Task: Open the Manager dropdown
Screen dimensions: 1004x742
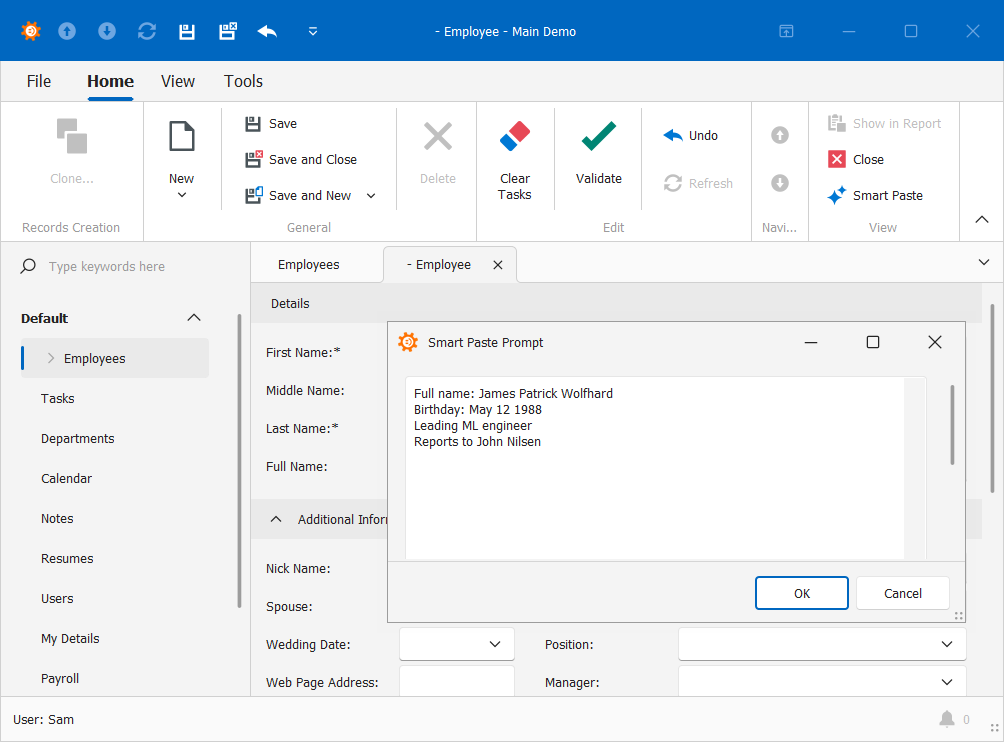Action: tap(947, 682)
